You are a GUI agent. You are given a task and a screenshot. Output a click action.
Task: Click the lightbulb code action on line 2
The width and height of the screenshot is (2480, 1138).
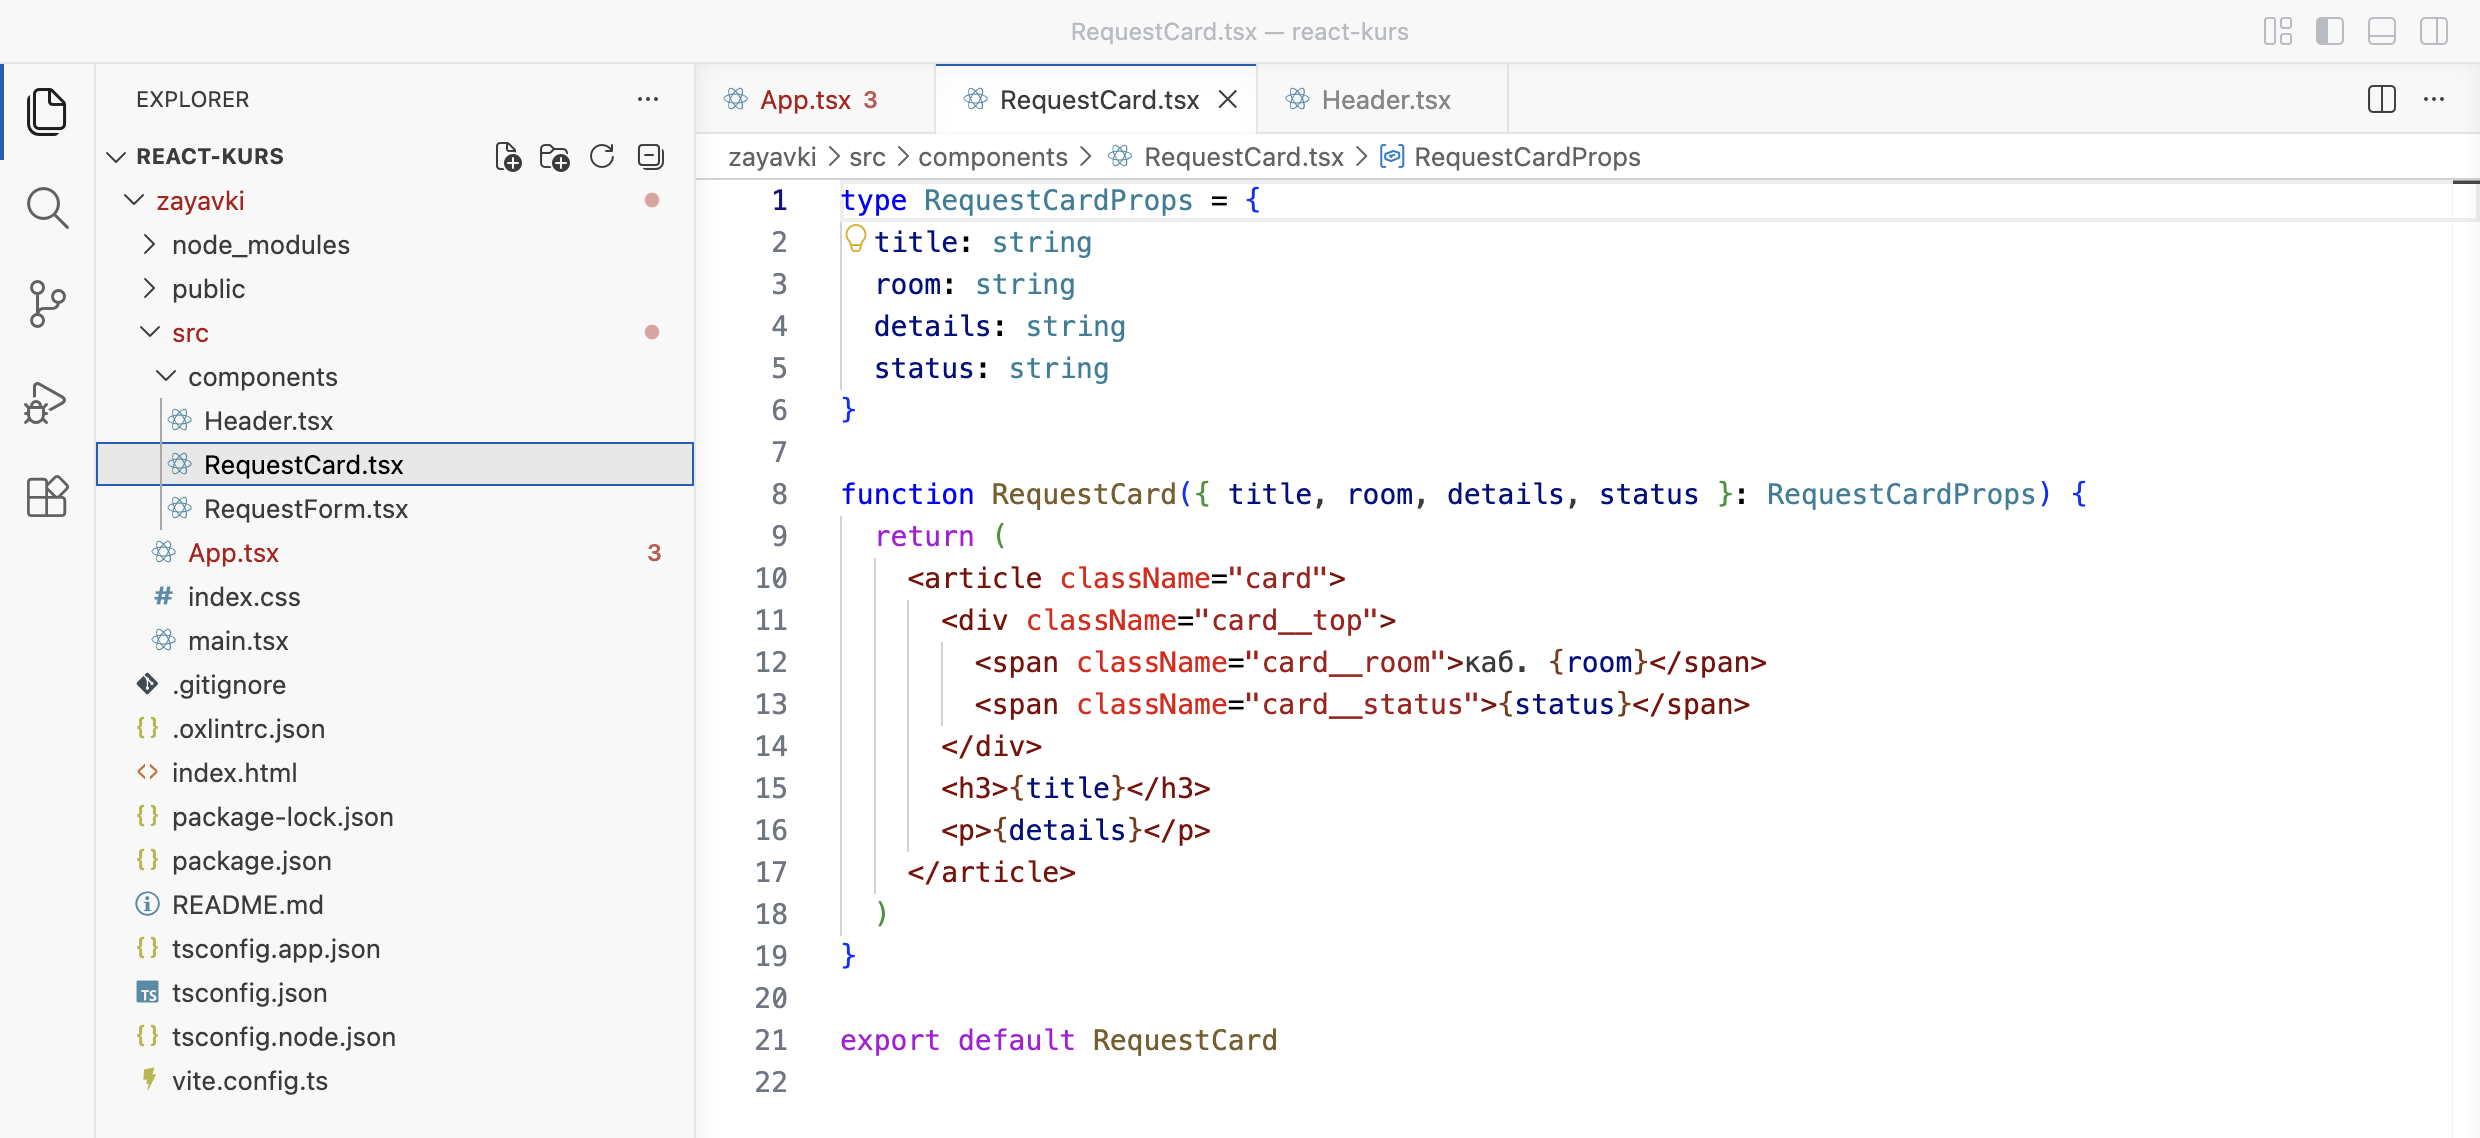pos(856,239)
